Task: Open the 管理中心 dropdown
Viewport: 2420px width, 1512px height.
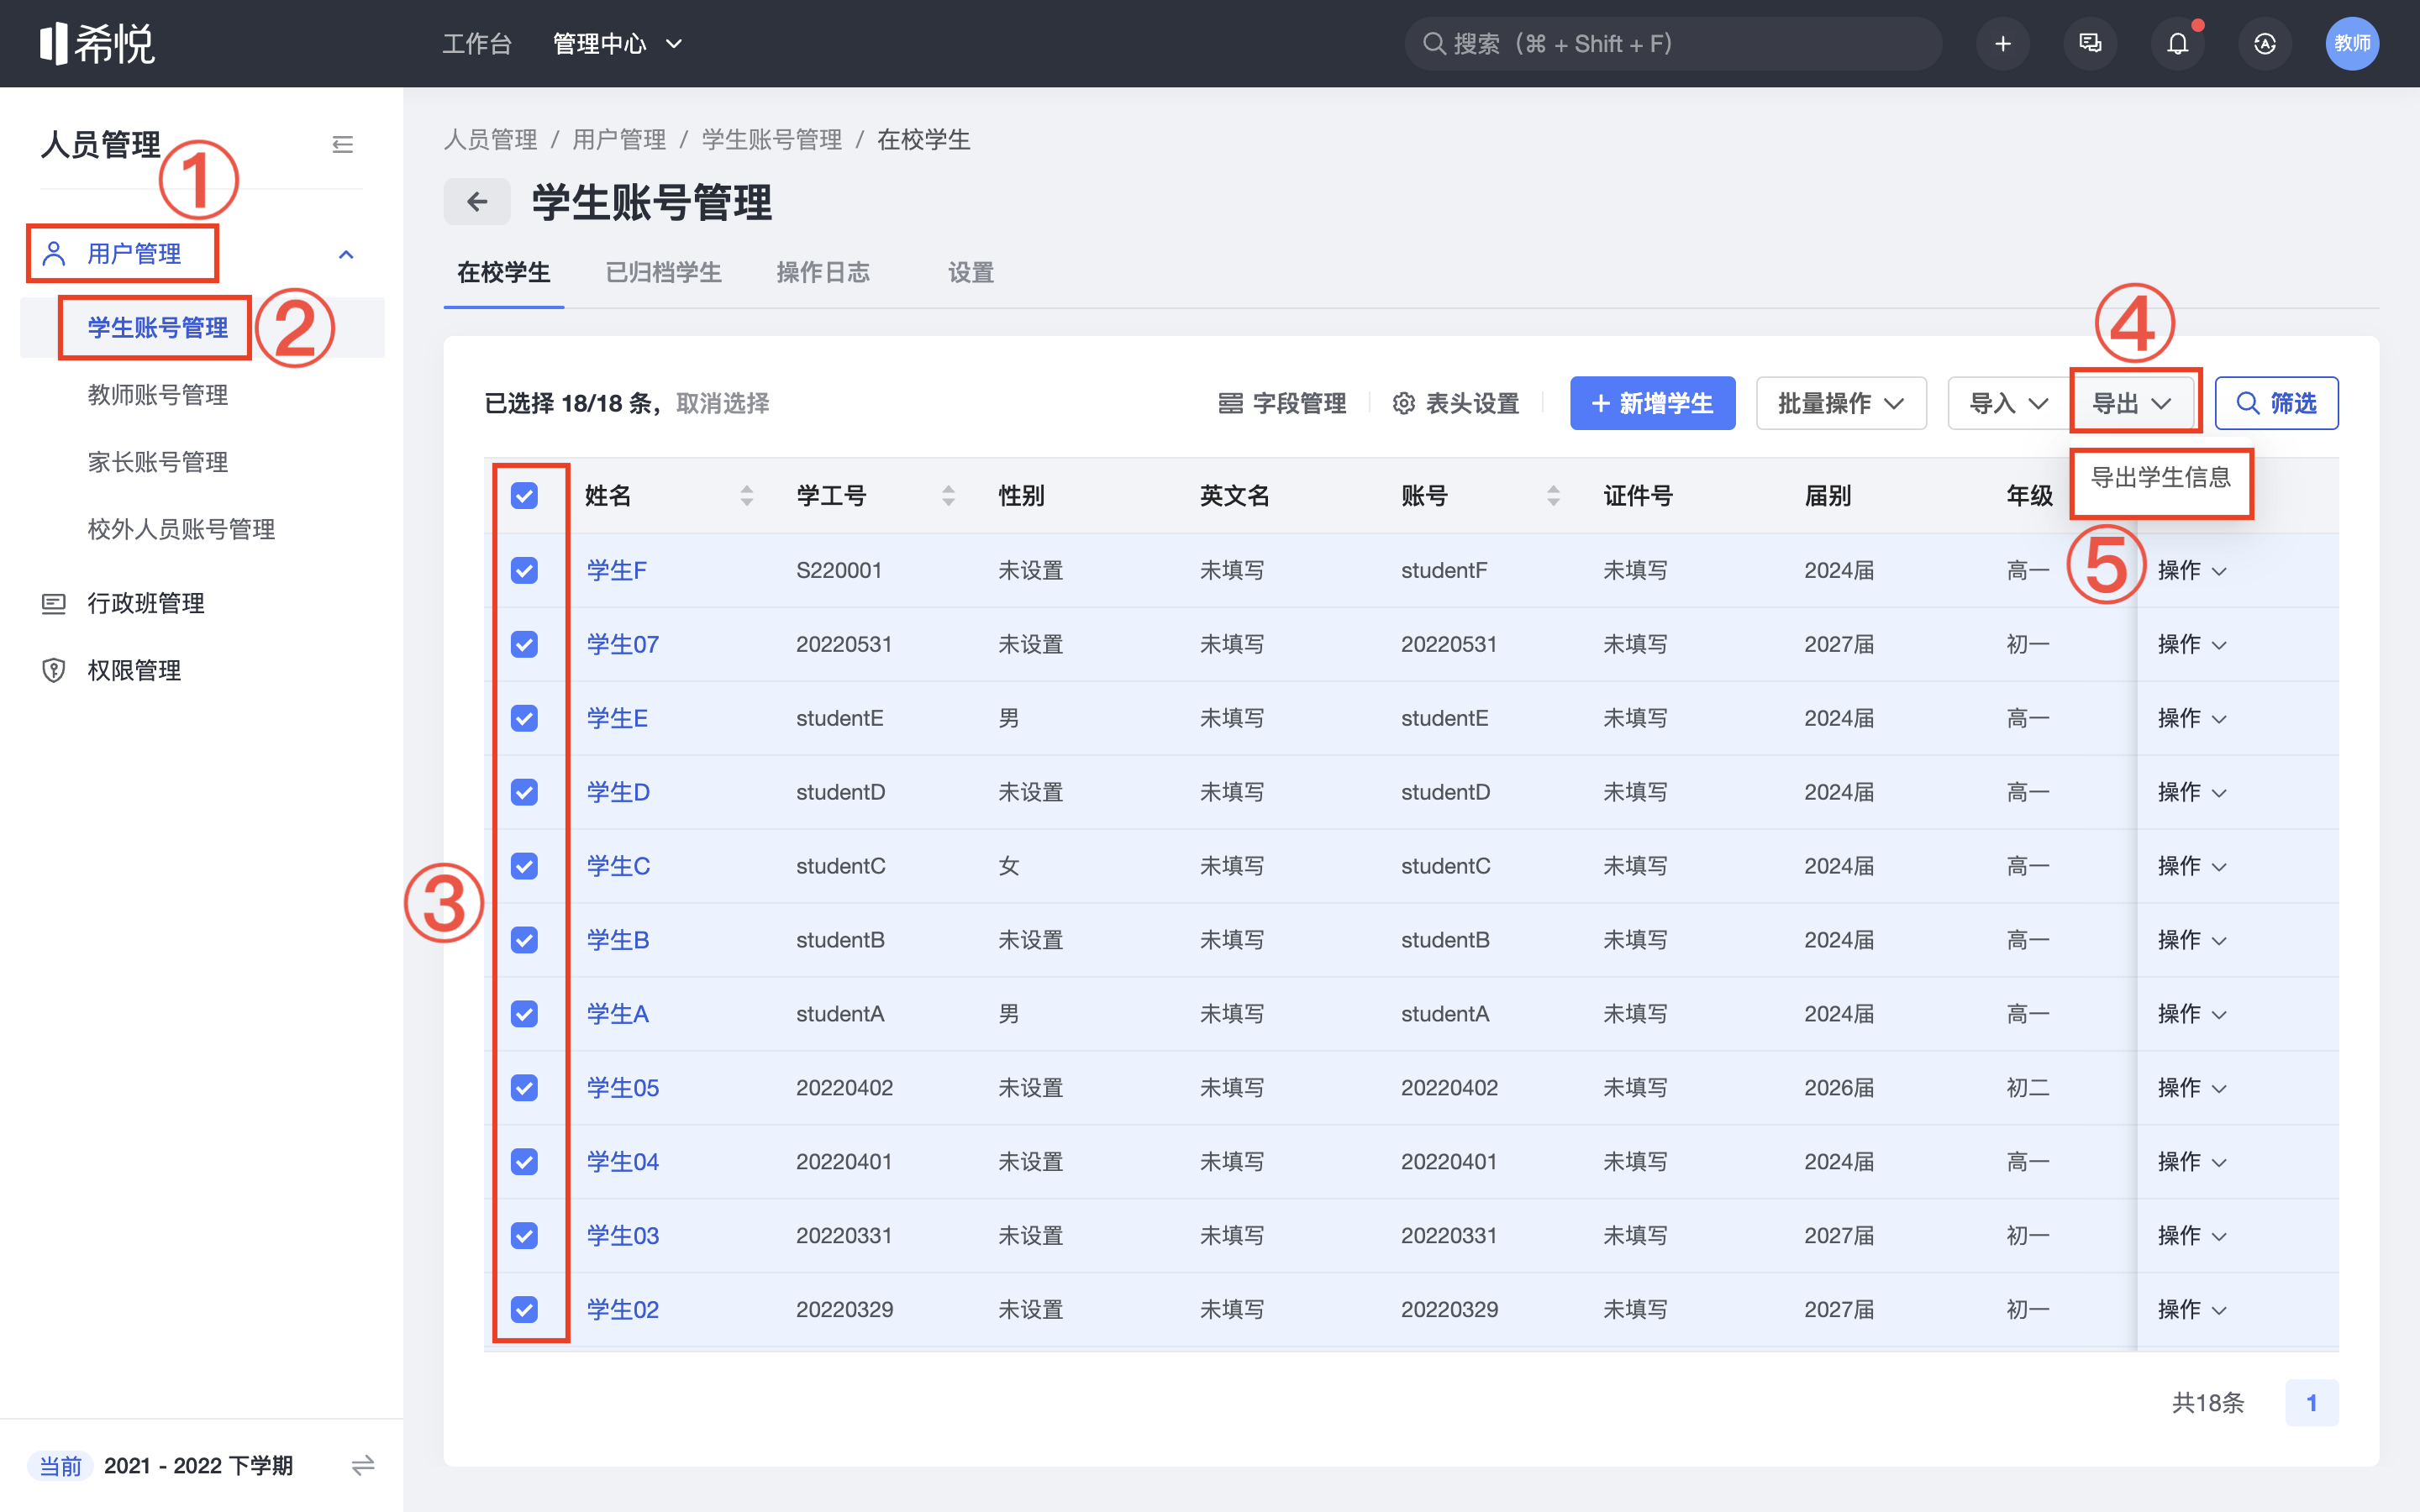Action: point(617,43)
